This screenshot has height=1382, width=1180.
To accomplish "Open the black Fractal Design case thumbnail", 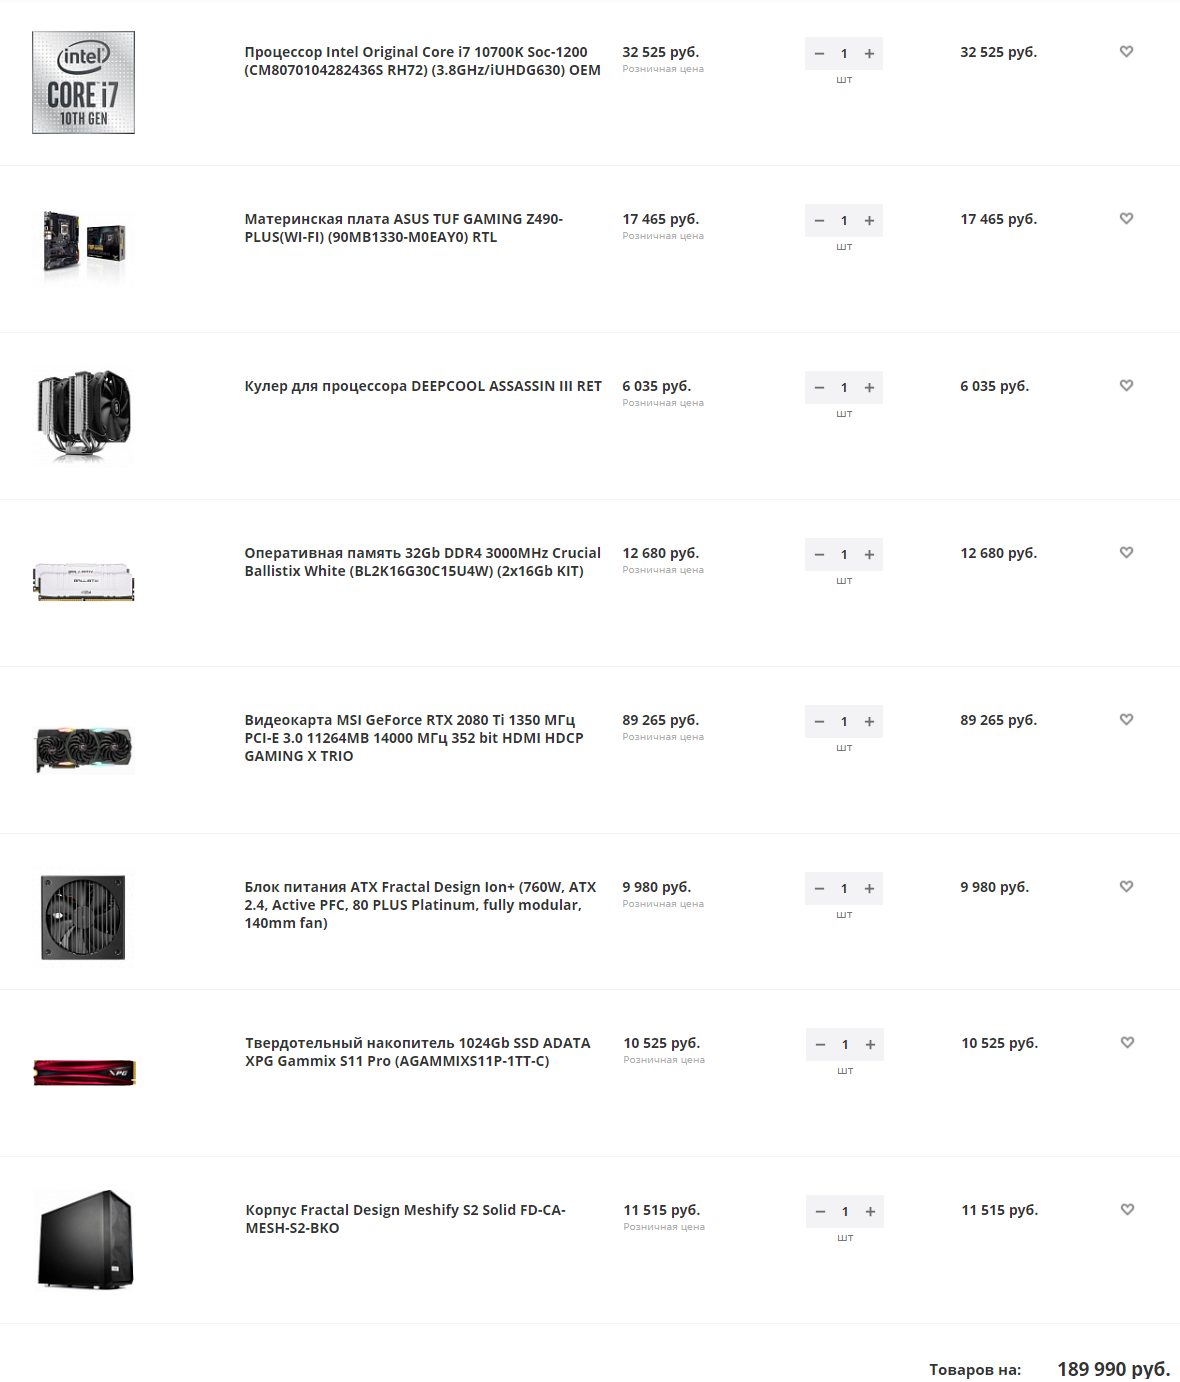I will (85, 1239).
